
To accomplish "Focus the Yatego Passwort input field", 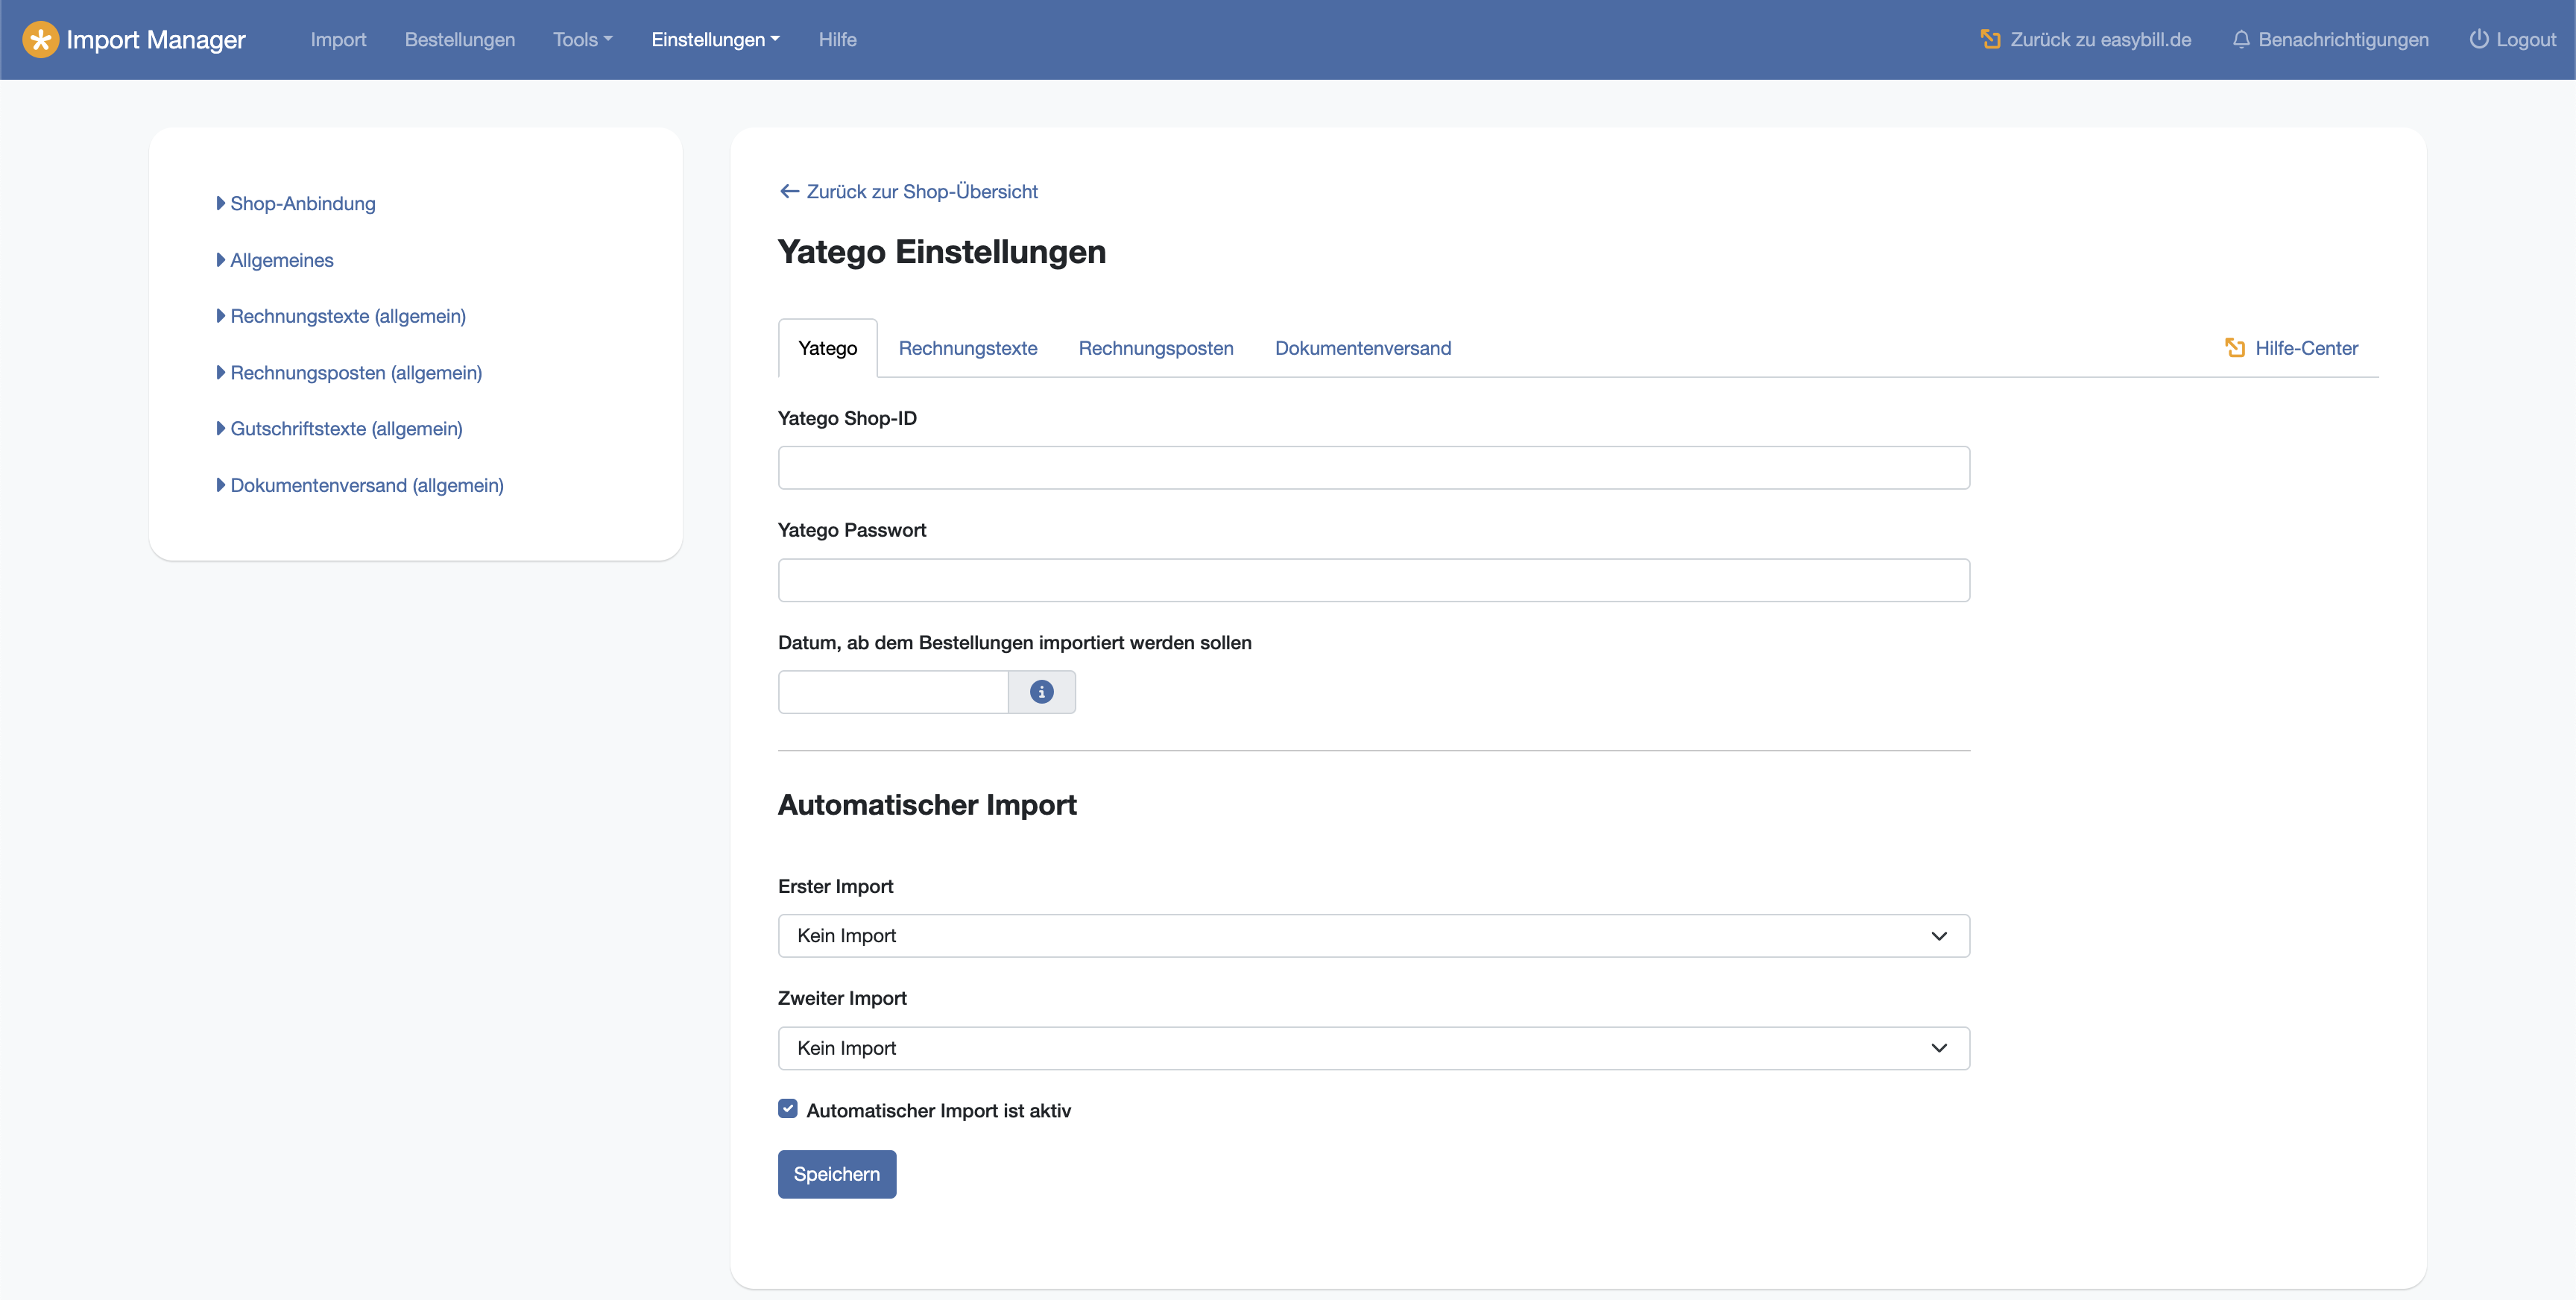I will 1373,580.
